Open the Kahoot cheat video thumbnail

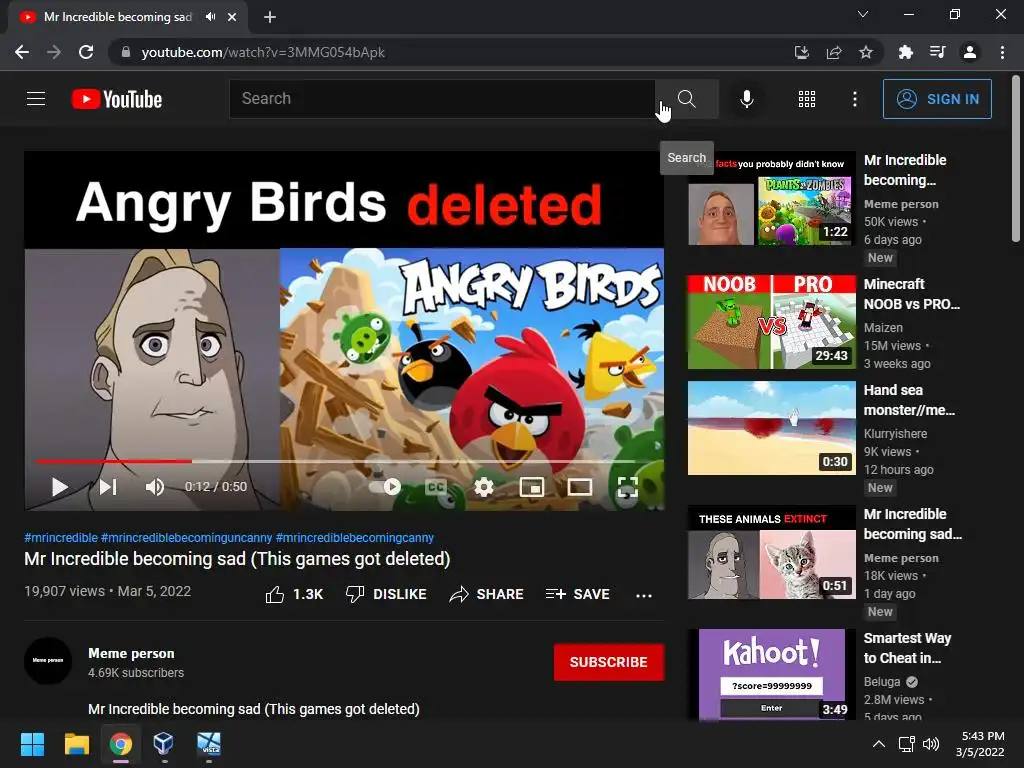coord(771,675)
